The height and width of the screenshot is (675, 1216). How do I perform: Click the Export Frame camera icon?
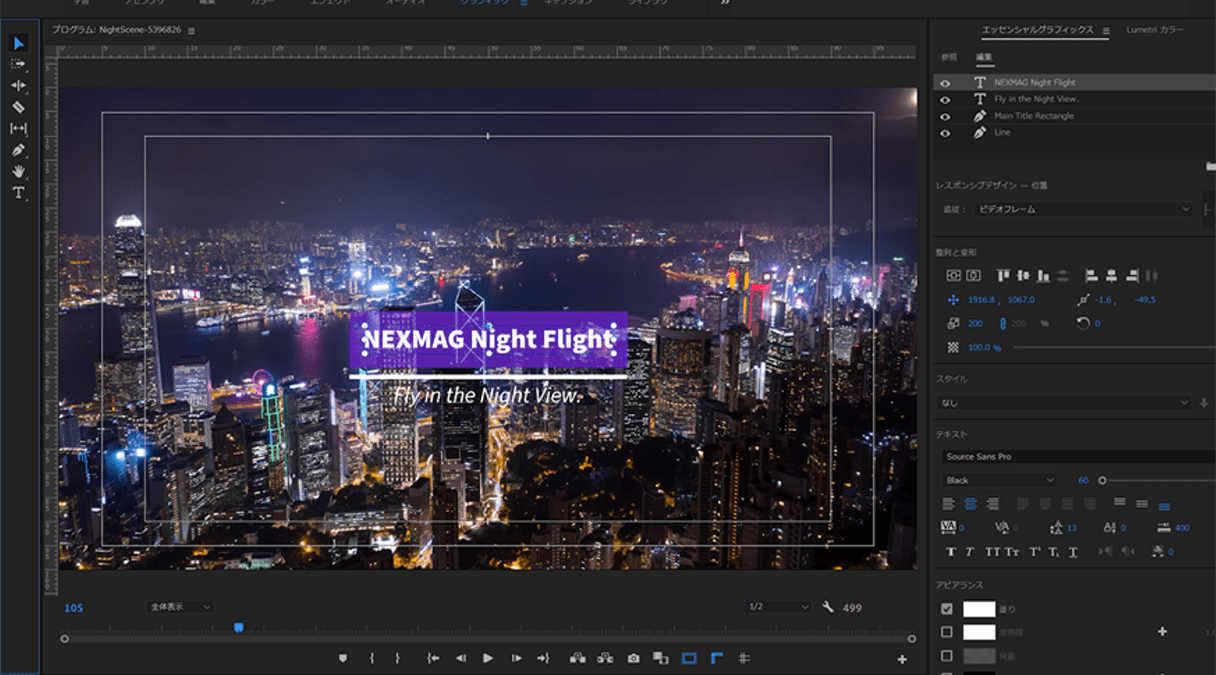(633, 658)
